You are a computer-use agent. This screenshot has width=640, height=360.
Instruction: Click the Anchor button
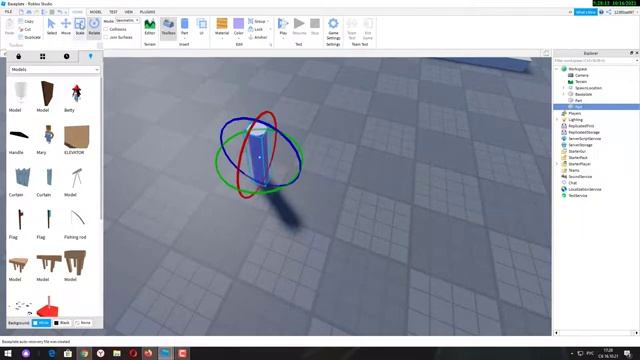pos(258,37)
